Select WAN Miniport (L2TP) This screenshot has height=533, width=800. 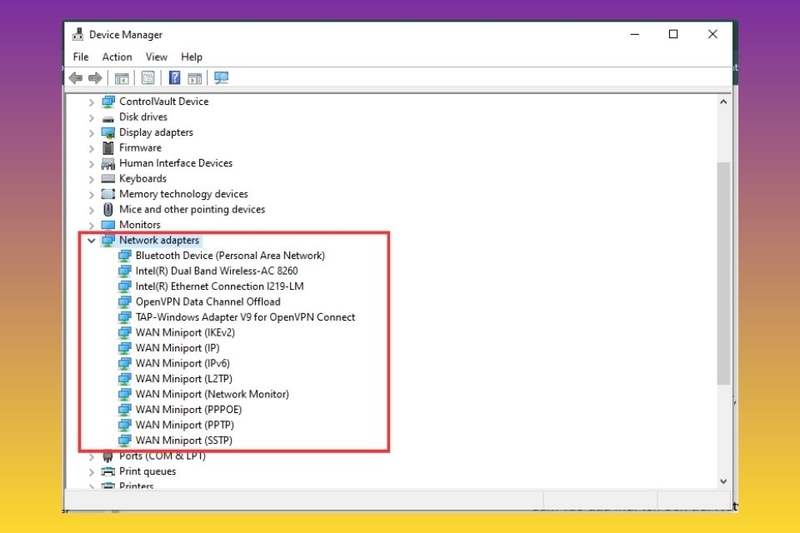coord(184,378)
